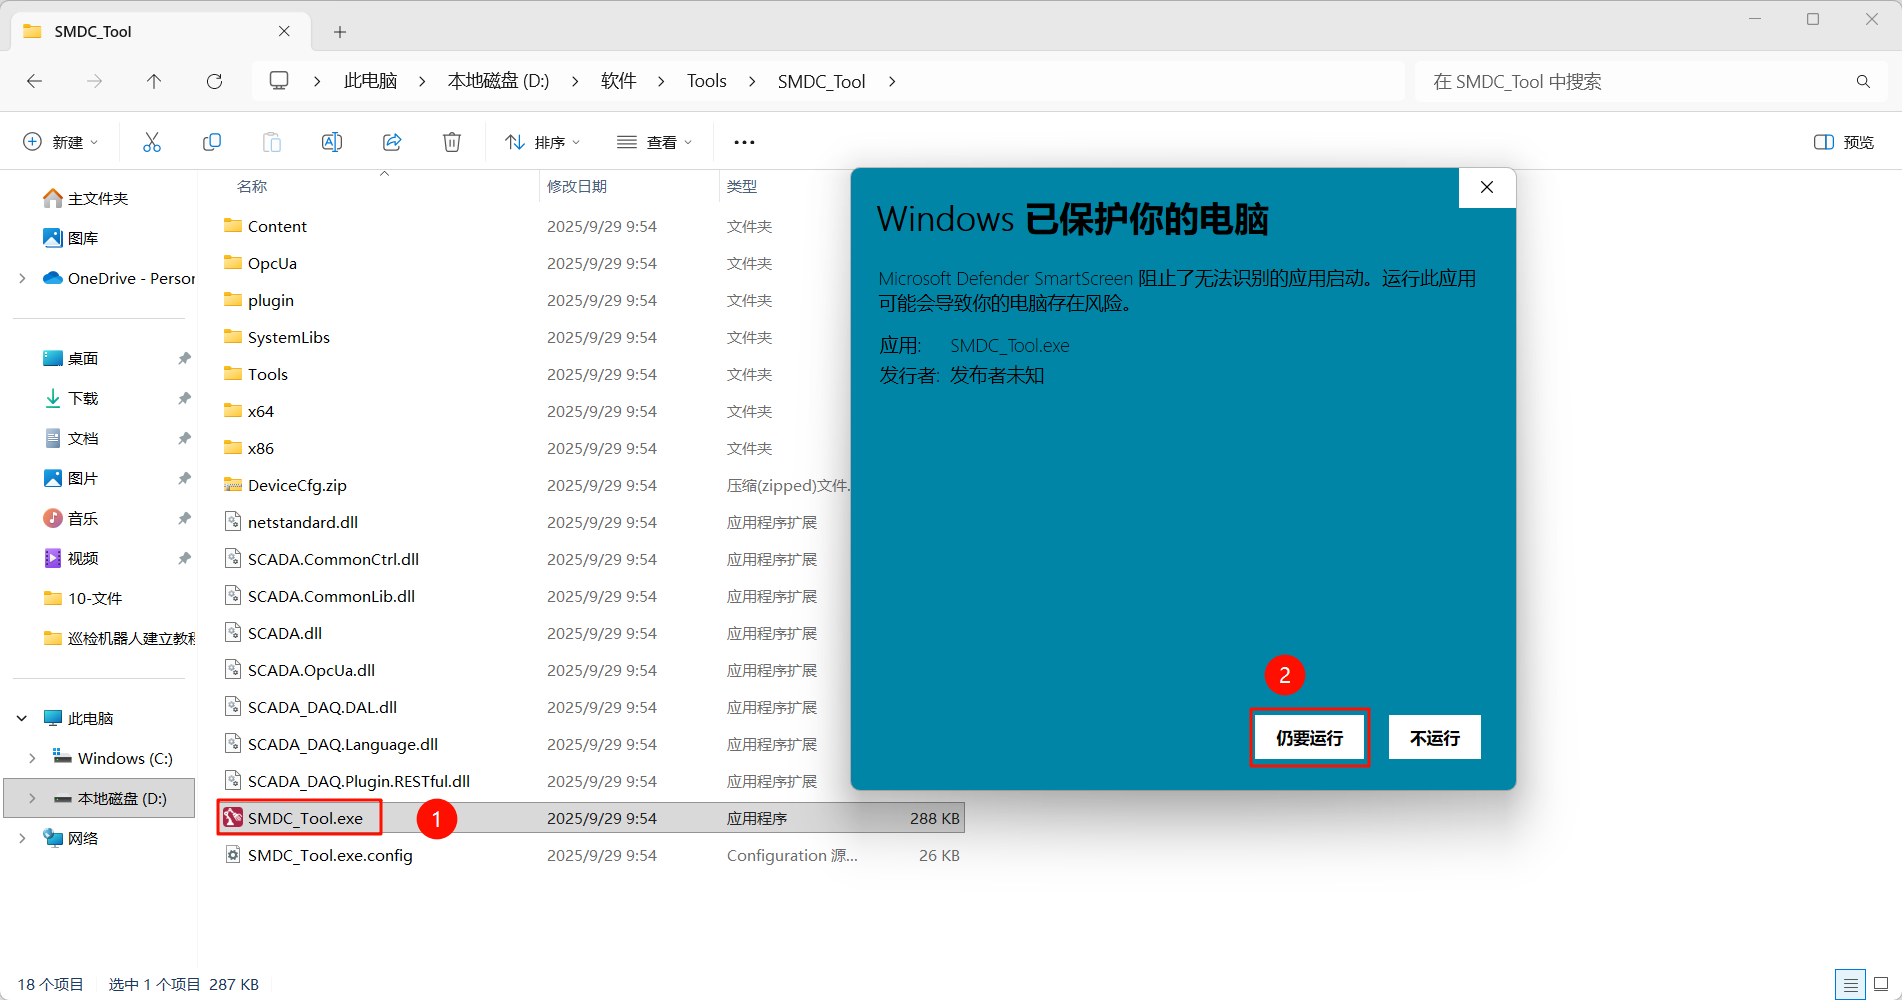Viewport: 1902px width, 1000px height.
Task: Unpin 音乐 using its pin icon
Action: coord(184,518)
